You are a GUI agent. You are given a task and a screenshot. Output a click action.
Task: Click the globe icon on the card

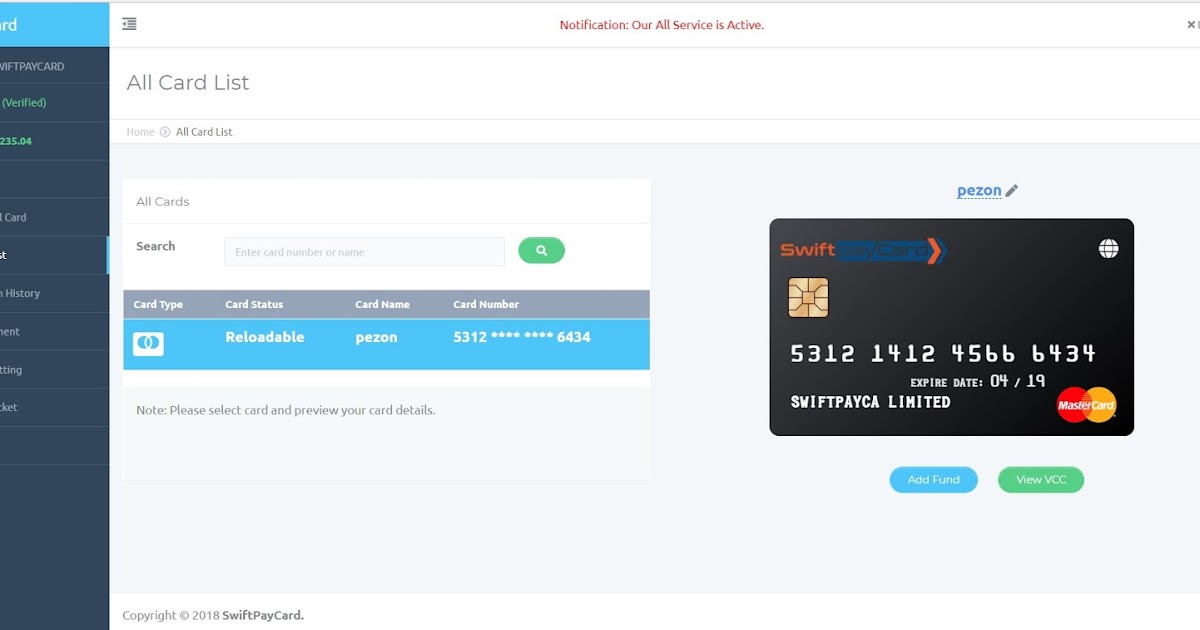click(1108, 247)
